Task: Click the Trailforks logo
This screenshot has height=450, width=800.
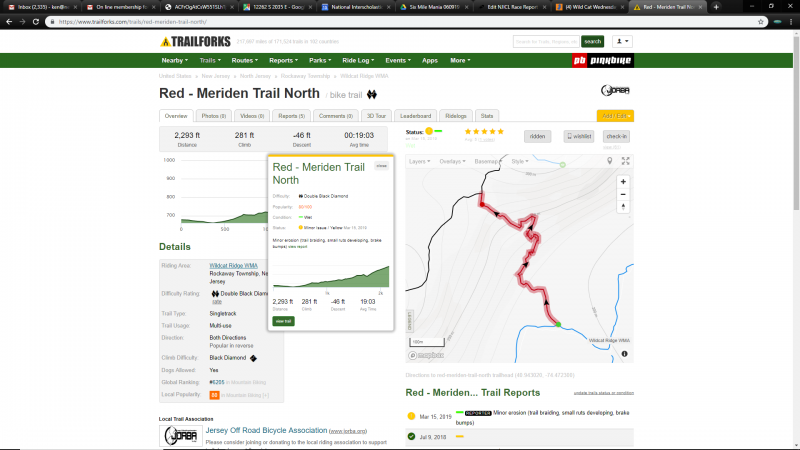Action: tap(198, 42)
